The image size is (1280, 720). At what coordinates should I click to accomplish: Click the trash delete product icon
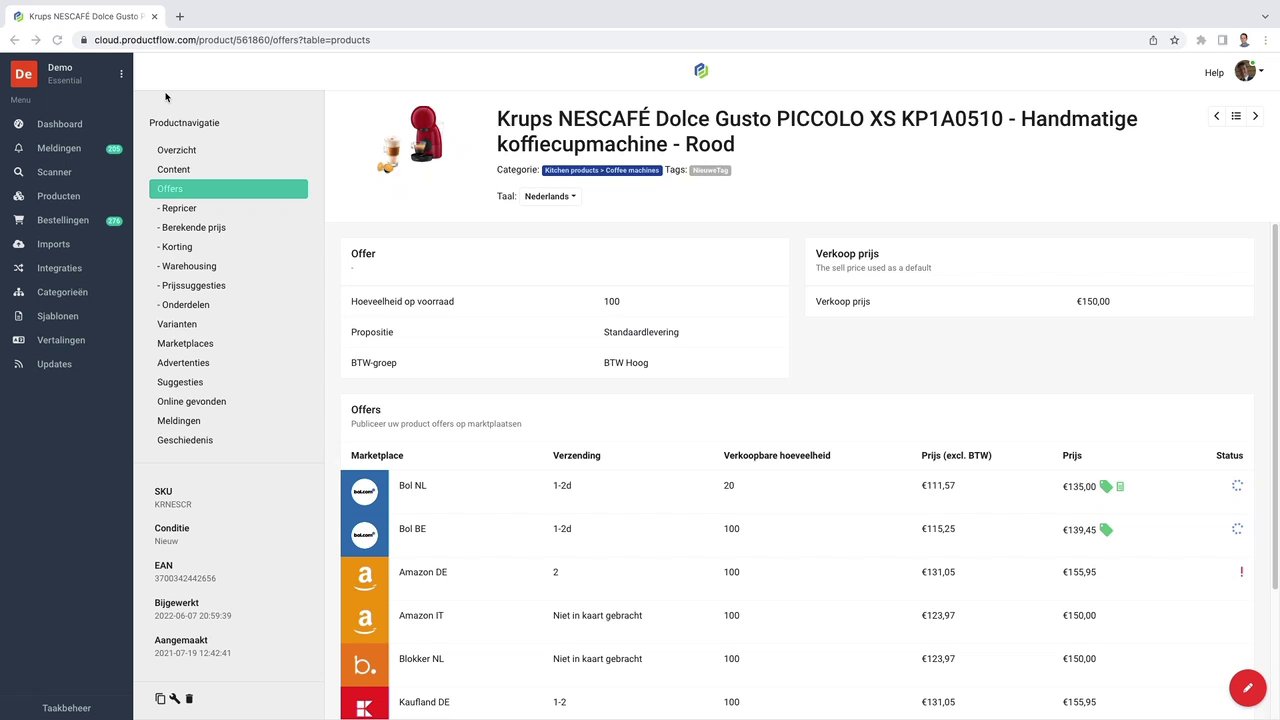tap(189, 699)
